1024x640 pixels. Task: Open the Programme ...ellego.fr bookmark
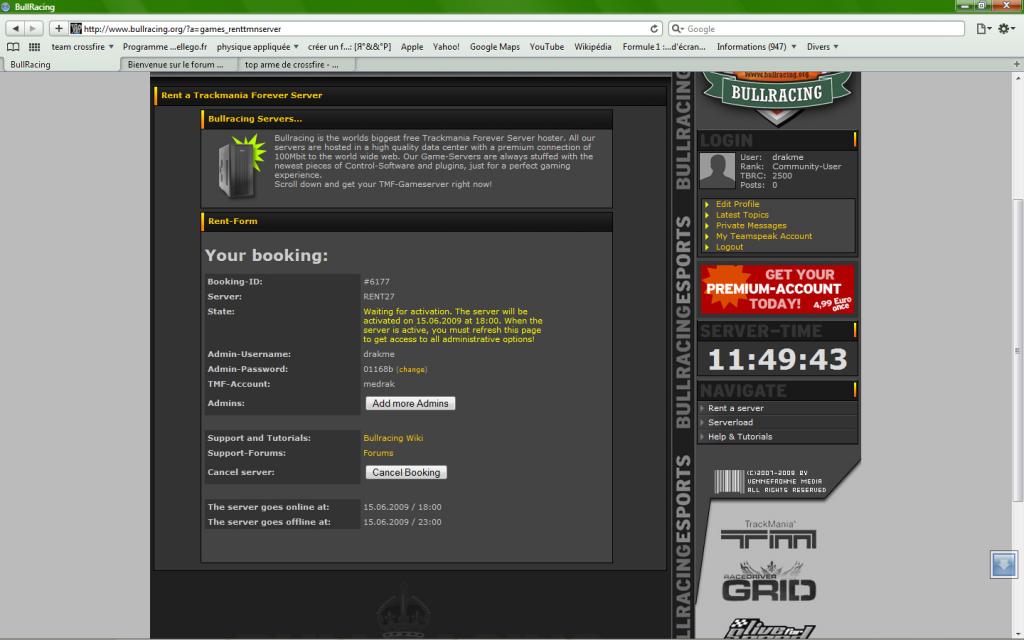click(165, 47)
